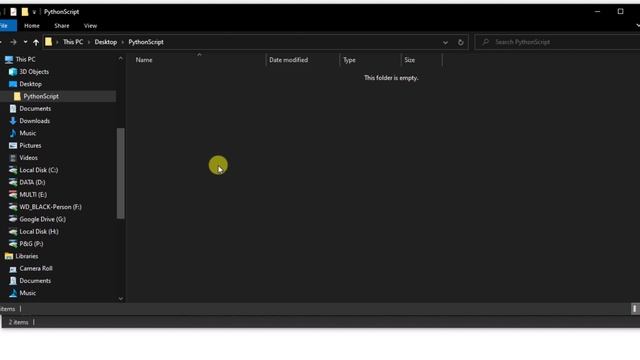640x360 pixels.
Task: Open Local Disk (C:) drive
Action: pos(39,170)
